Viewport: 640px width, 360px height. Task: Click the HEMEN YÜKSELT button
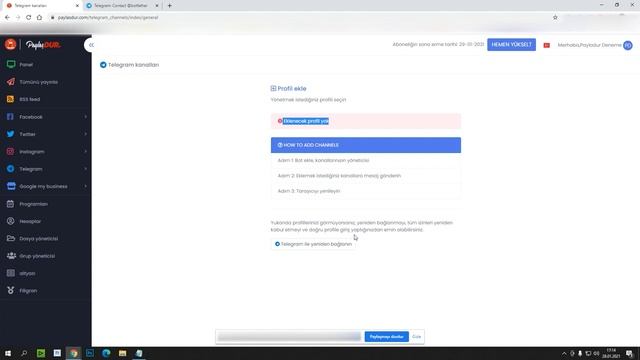tap(511, 44)
